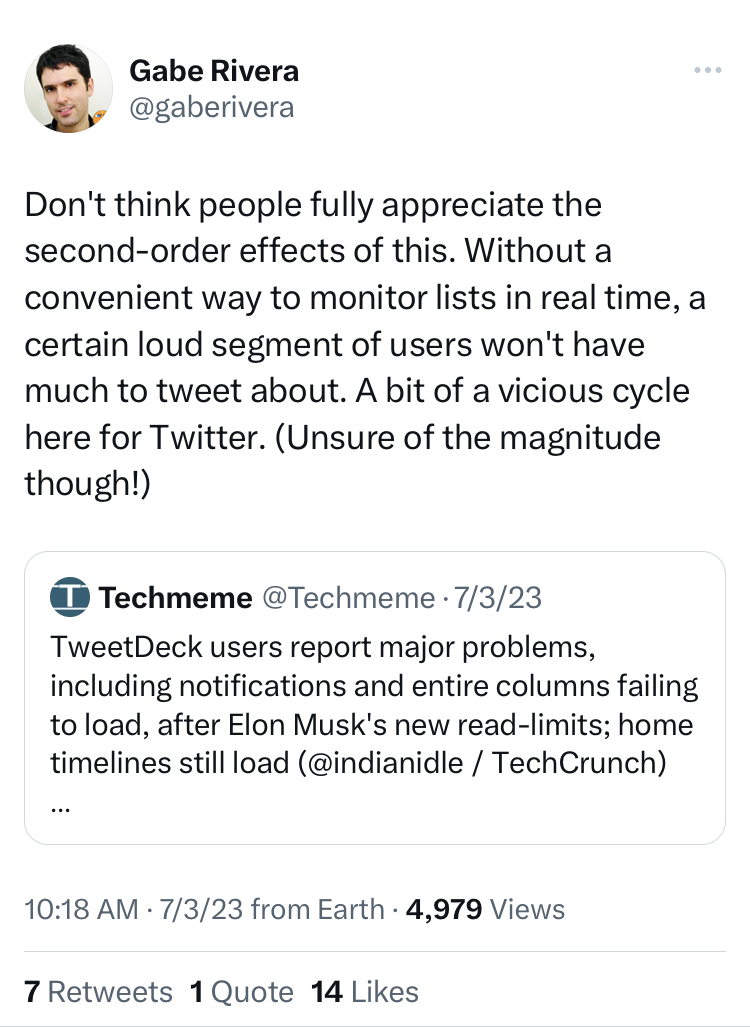Screen dimensions: 750x1027
Task: Click the 10:18 AM timestamp
Action: click(81, 909)
